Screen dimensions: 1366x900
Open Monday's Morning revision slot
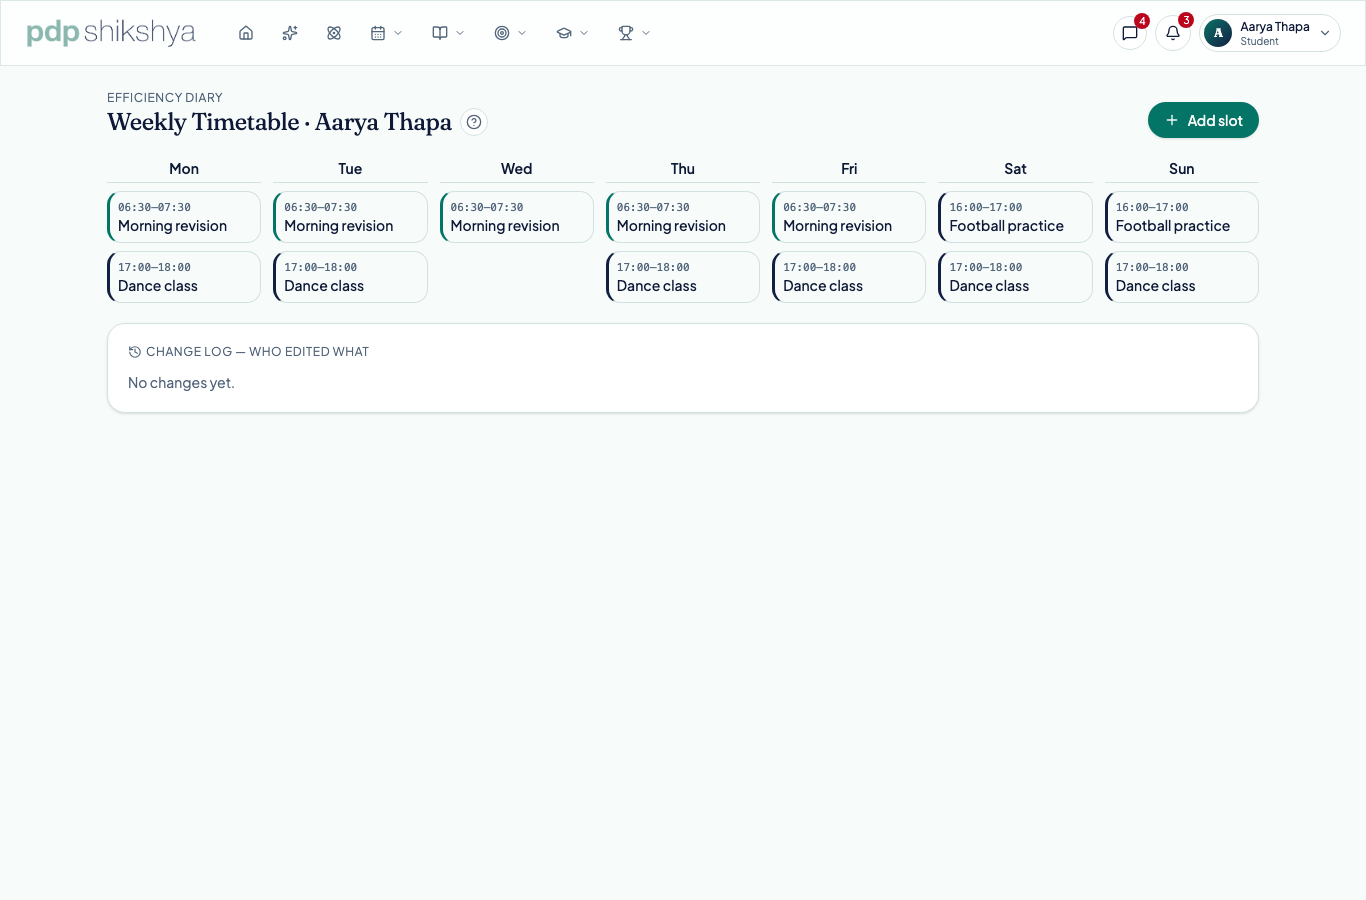point(184,217)
